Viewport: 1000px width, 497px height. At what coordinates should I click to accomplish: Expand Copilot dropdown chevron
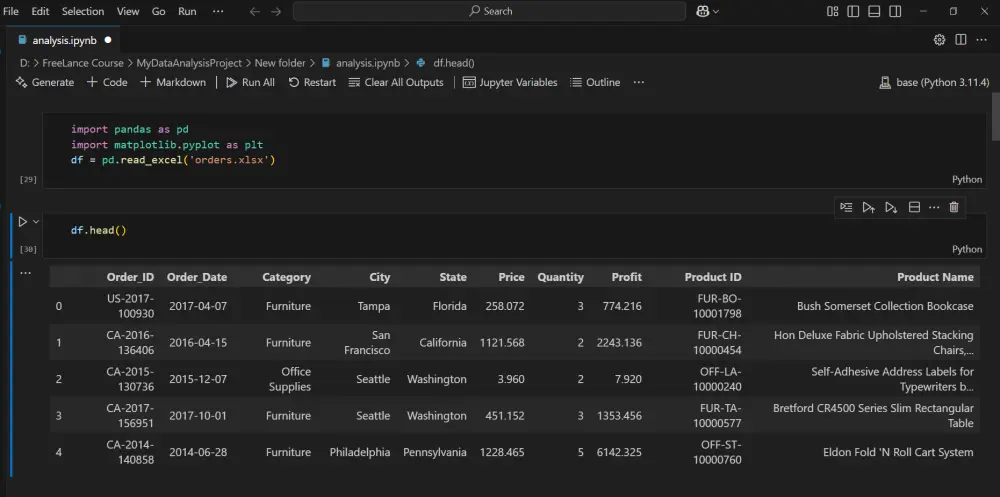click(x=716, y=11)
